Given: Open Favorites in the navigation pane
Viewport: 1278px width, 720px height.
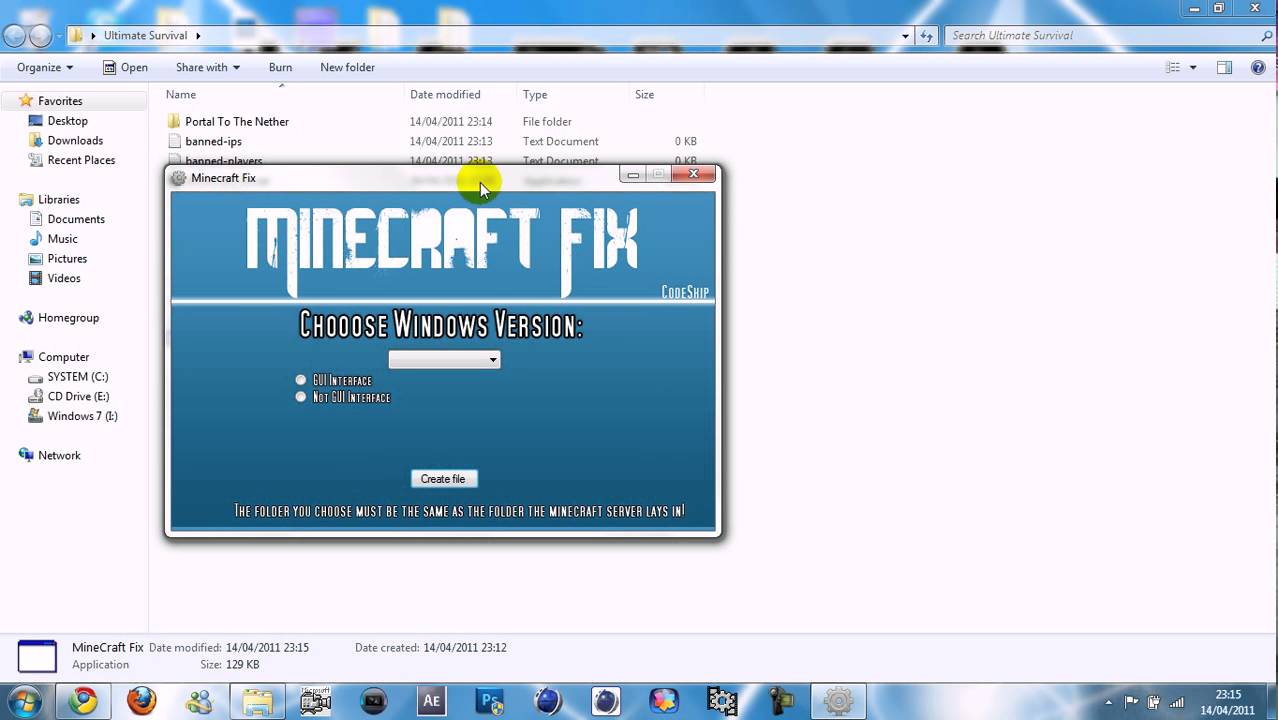Looking at the screenshot, I should point(60,101).
